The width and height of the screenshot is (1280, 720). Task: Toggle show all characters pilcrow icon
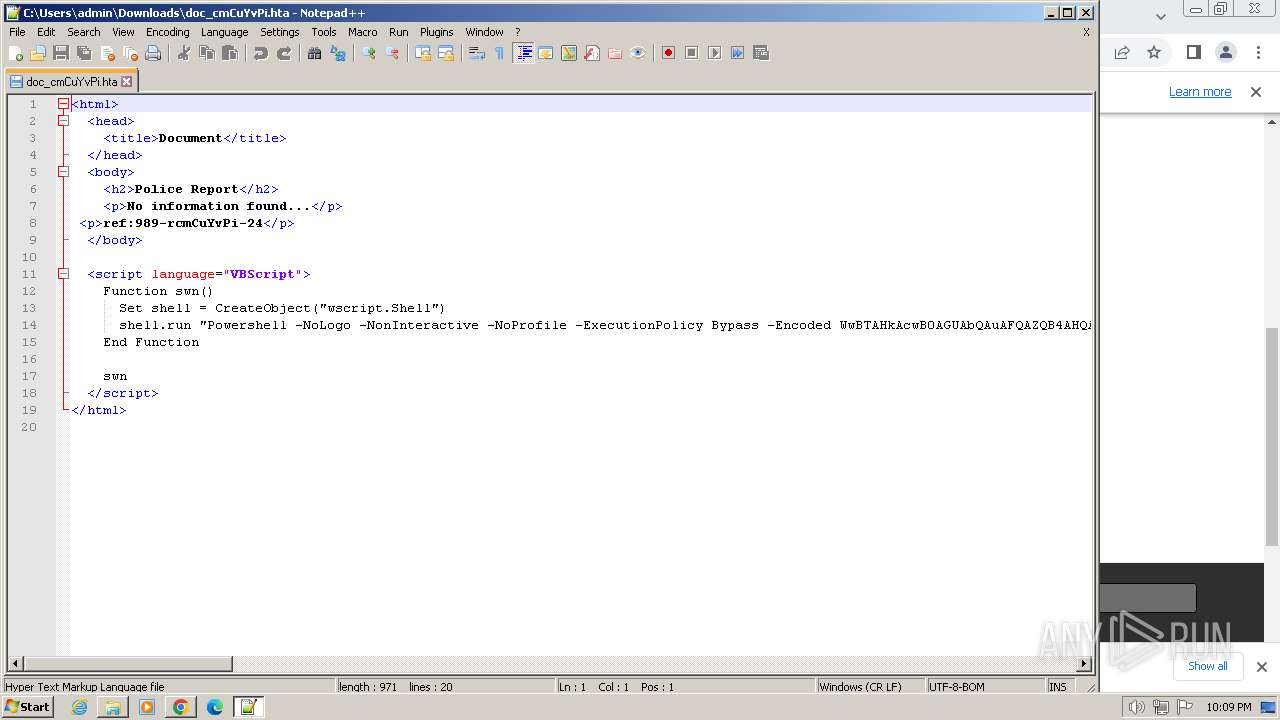(500, 53)
